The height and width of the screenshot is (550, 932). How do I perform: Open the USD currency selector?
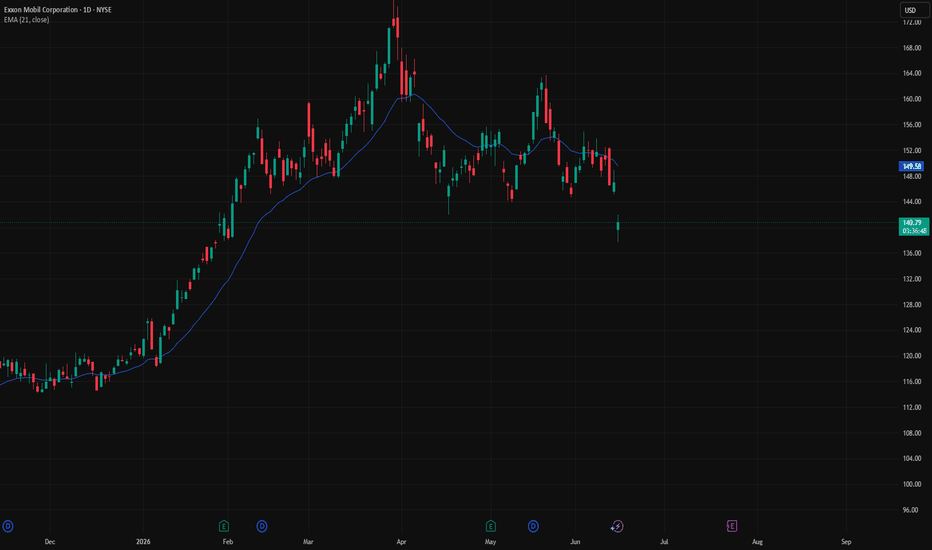[x=914, y=10]
